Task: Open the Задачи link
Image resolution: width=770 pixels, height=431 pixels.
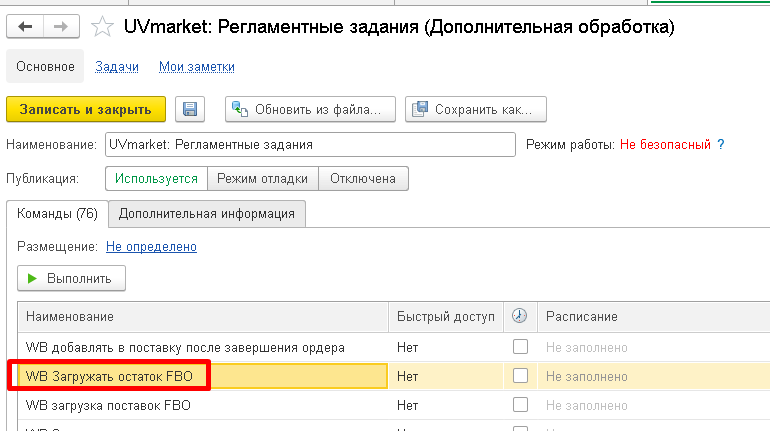Action: click(x=117, y=66)
